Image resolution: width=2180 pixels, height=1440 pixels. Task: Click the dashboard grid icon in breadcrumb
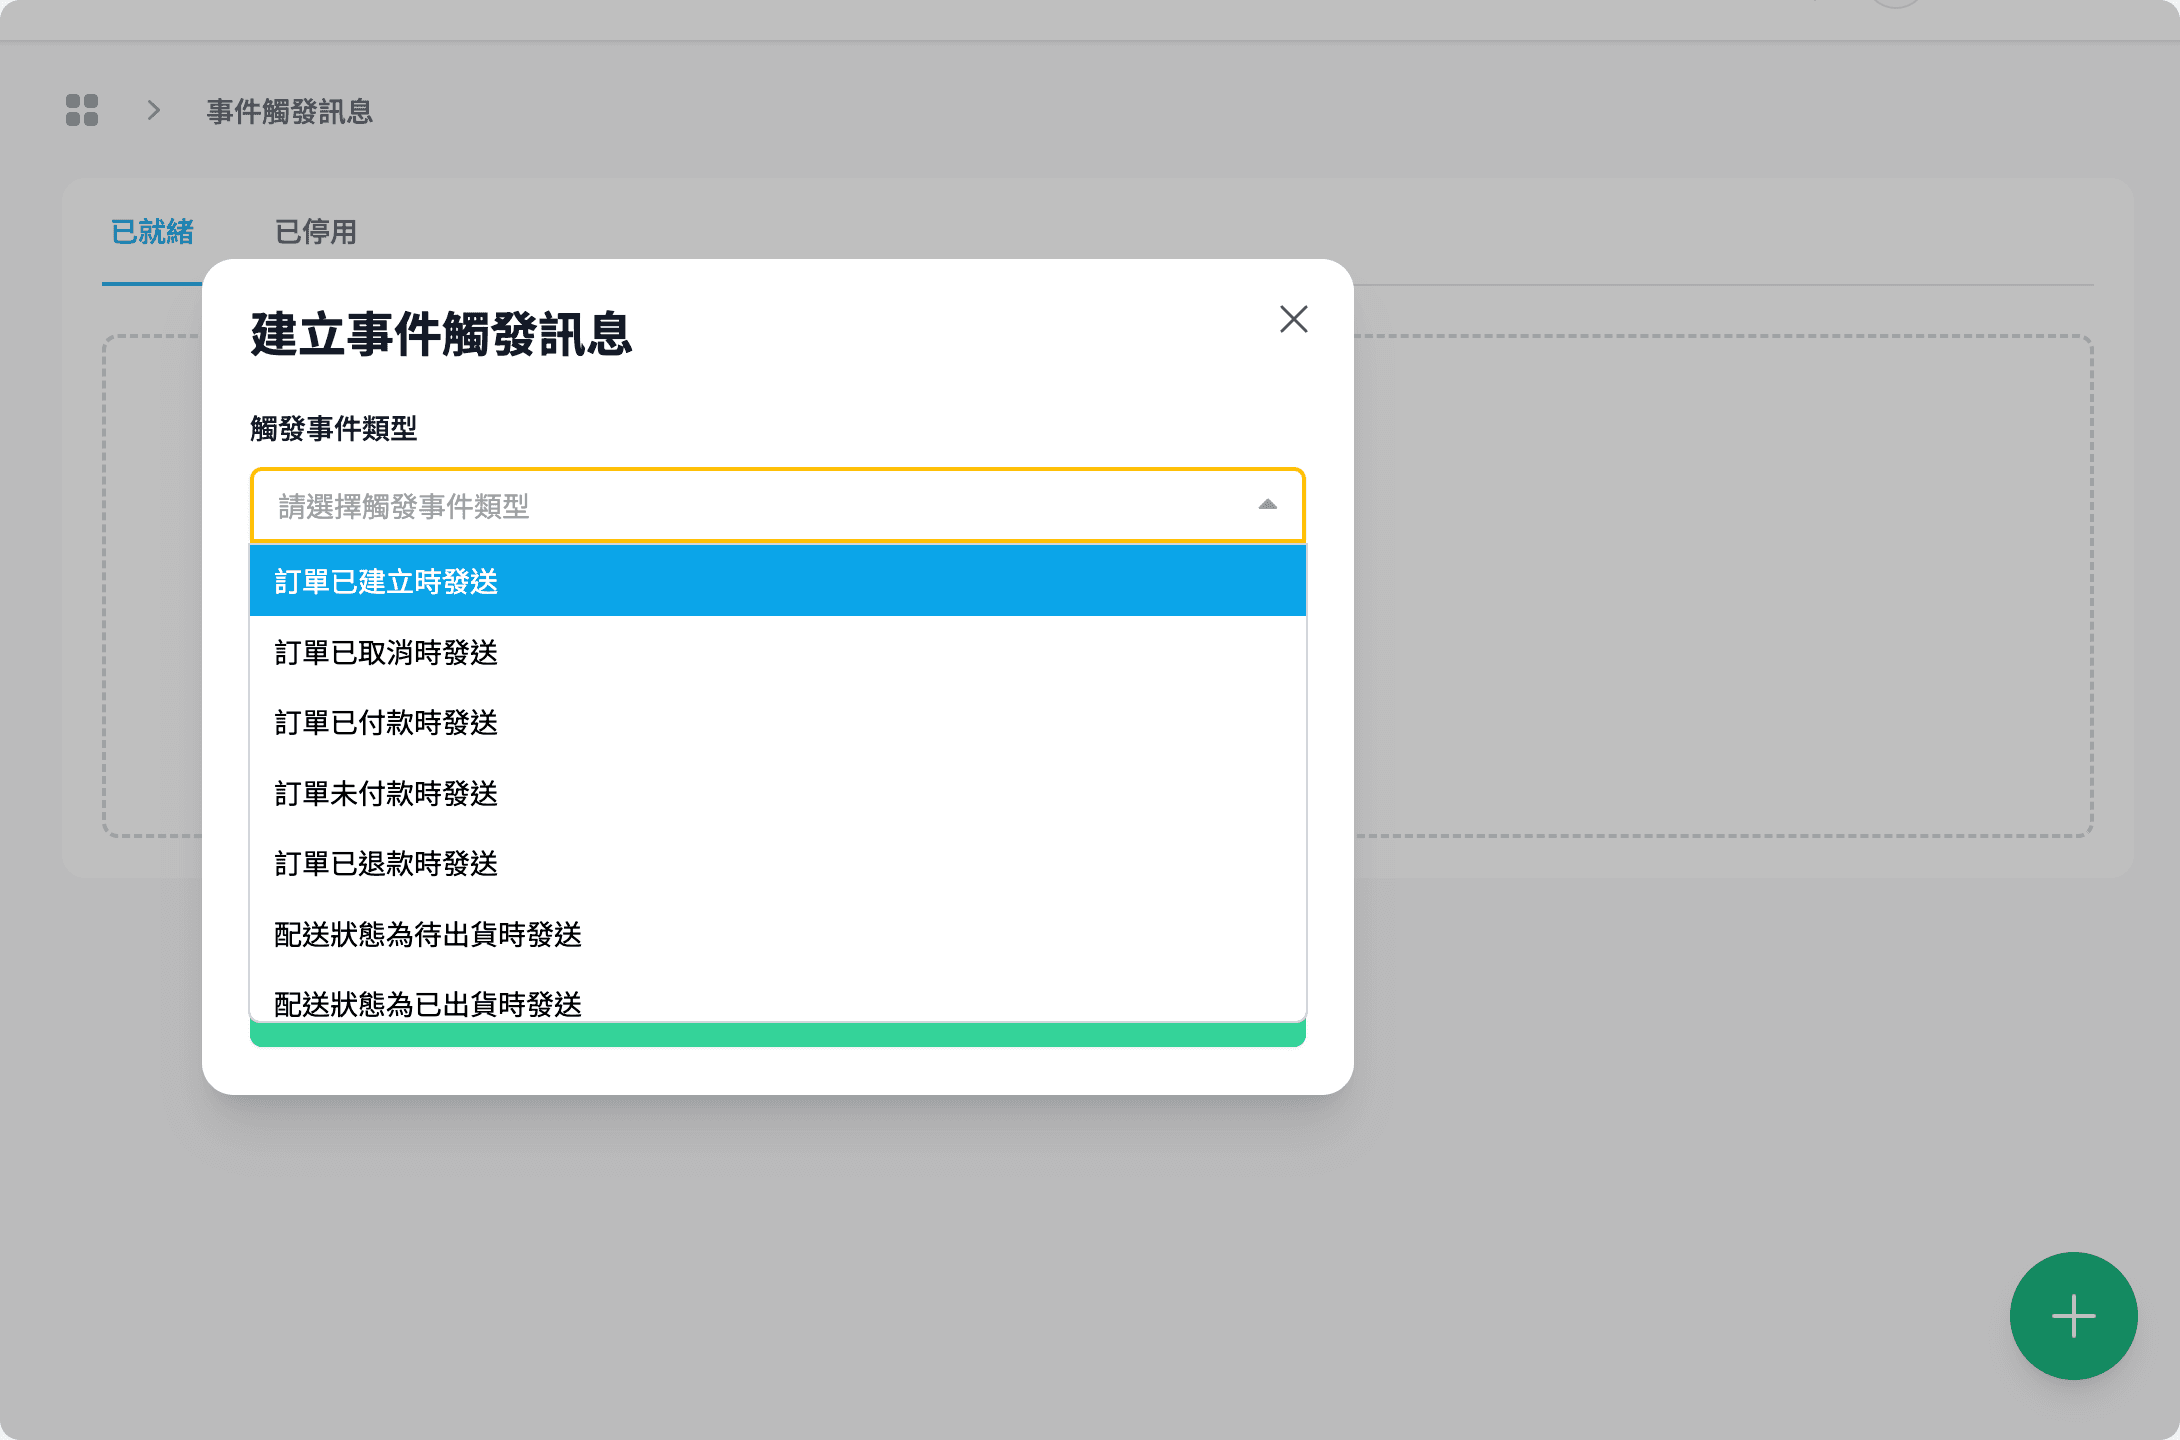(x=82, y=110)
